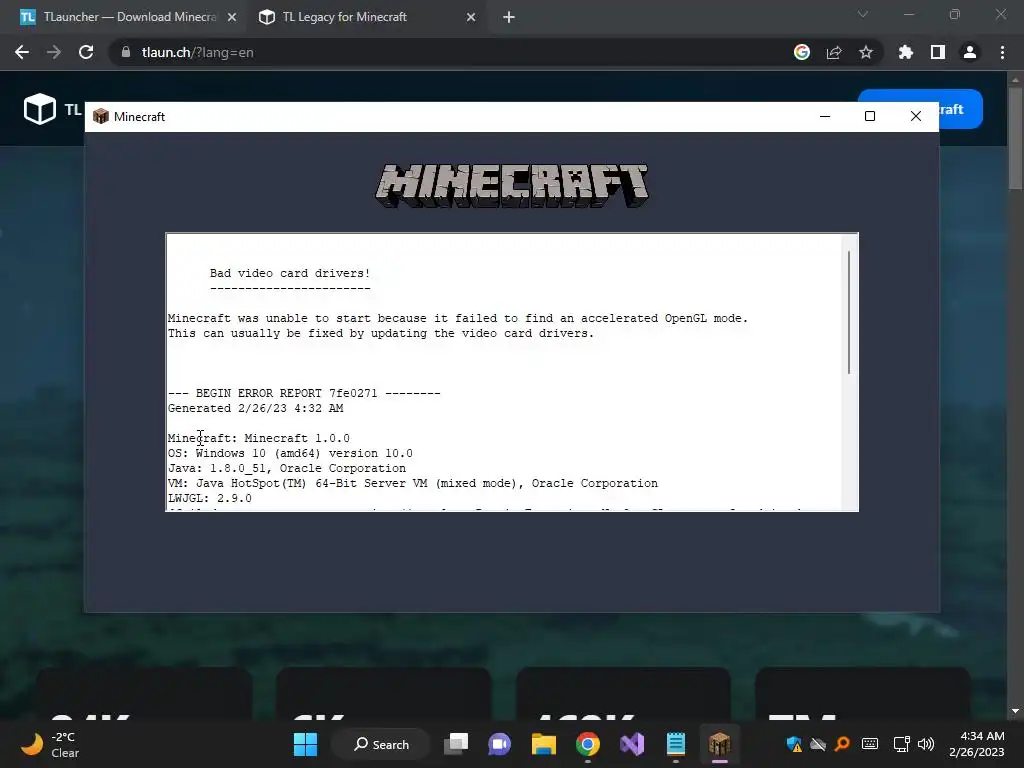
Task: Click the orange magnifier tray icon
Action: pos(842,744)
